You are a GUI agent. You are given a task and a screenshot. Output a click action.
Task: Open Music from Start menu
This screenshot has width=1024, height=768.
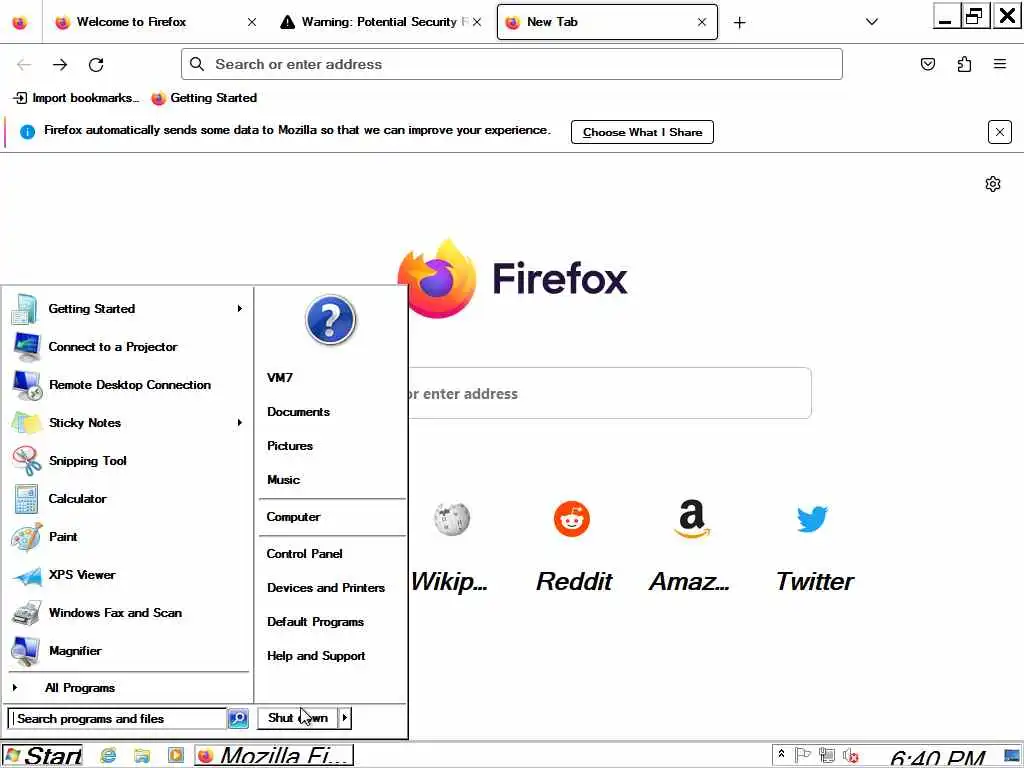click(x=283, y=480)
